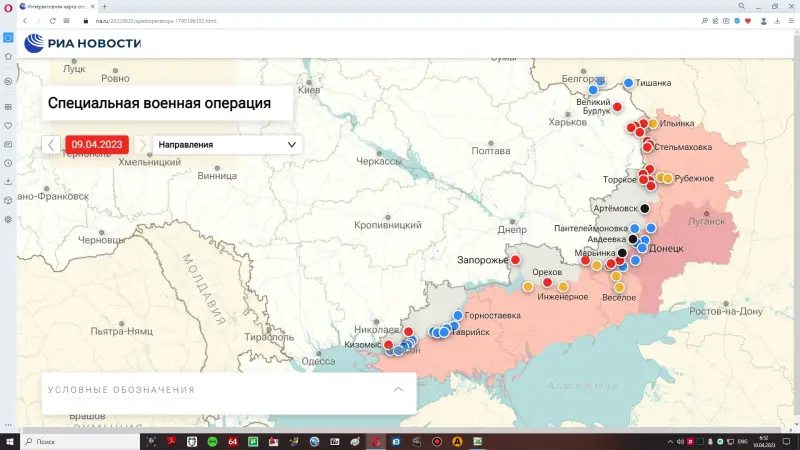This screenshot has width=800, height=450.
Task: Close the current browser tab
Action: (x=92, y=7)
